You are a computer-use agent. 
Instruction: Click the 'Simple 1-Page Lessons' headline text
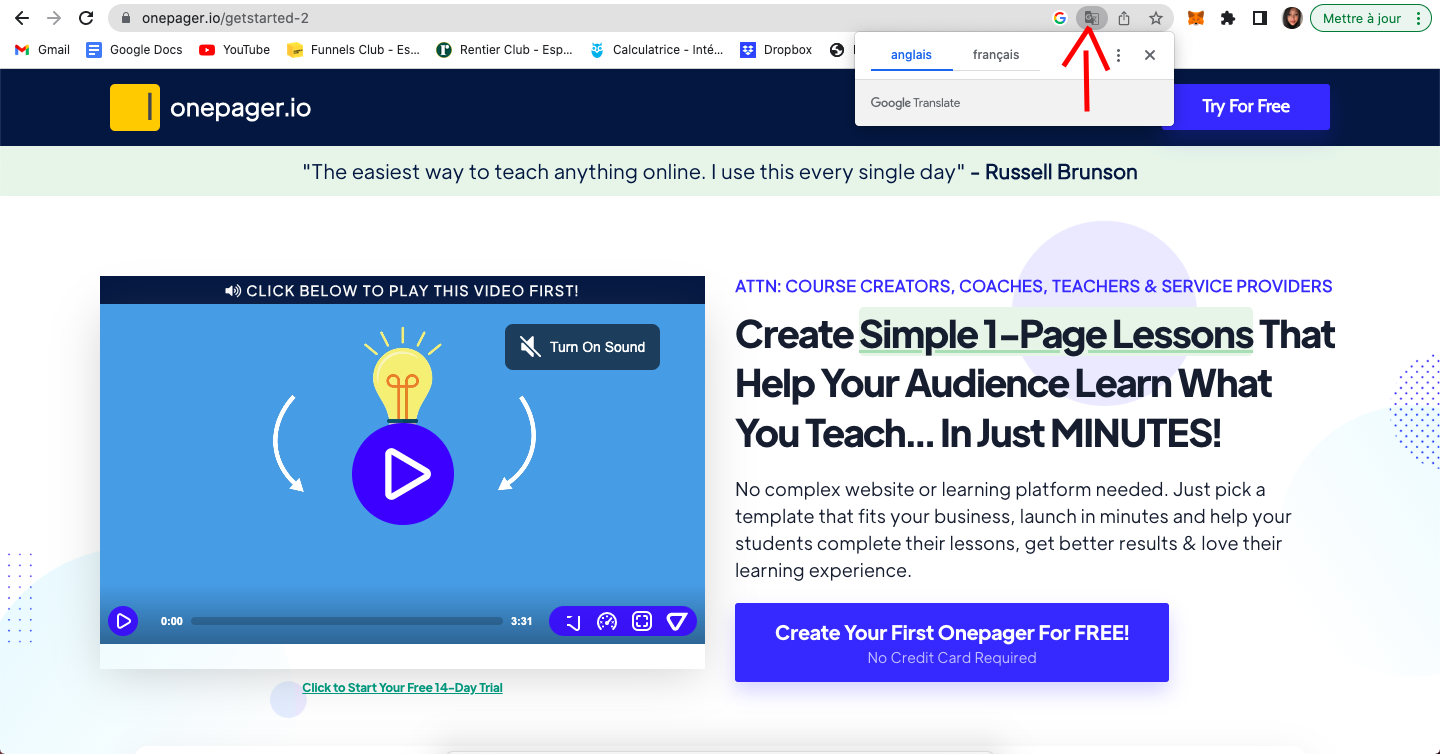click(1055, 334)
